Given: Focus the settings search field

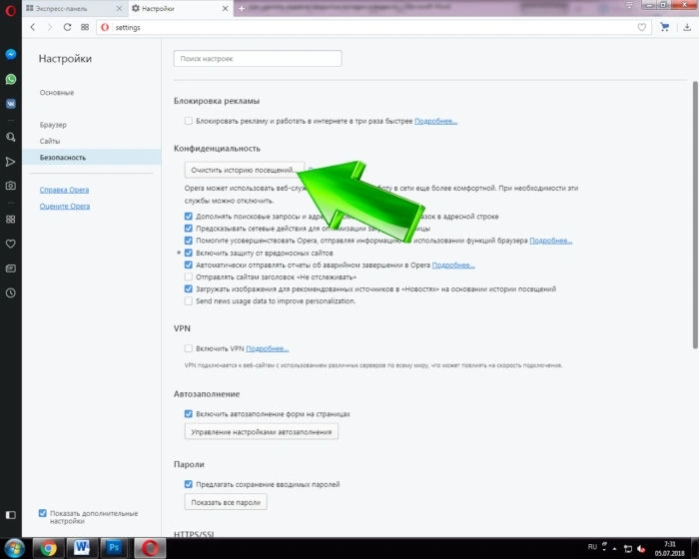Looking at the screenshot, I should [258, 58].
